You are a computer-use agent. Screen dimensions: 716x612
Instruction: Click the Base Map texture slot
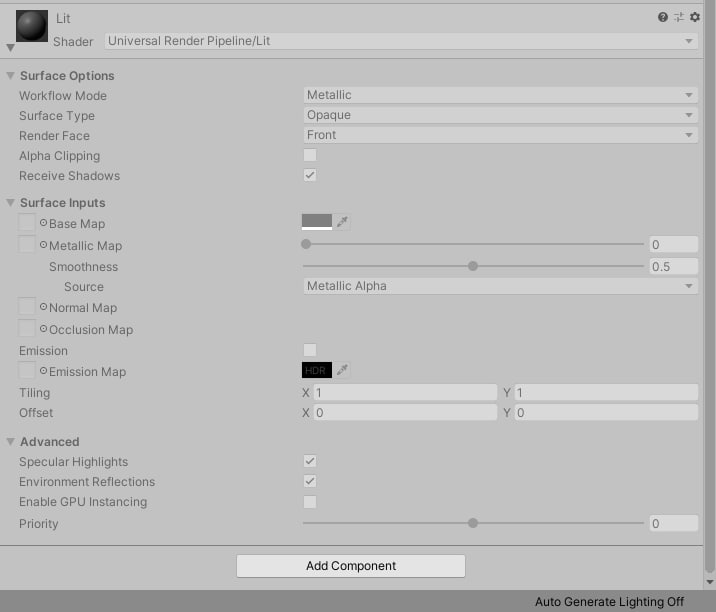point(26,222)
